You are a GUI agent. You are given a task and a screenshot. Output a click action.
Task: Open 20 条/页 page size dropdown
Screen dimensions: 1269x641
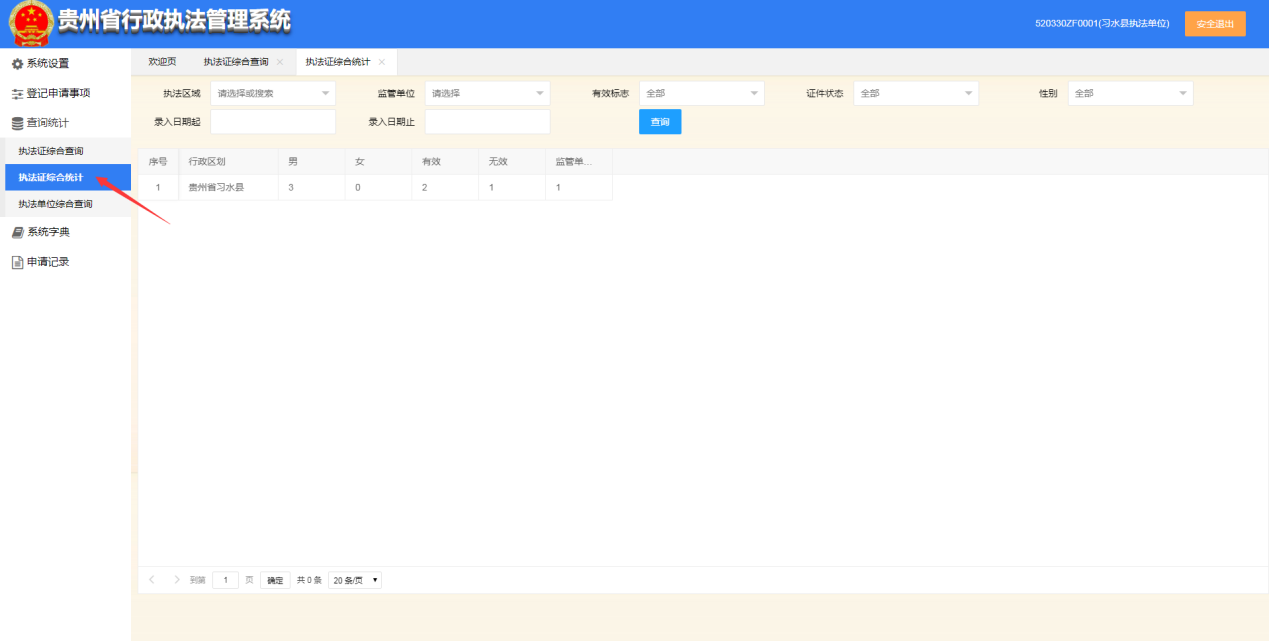(x=355, y=580)
